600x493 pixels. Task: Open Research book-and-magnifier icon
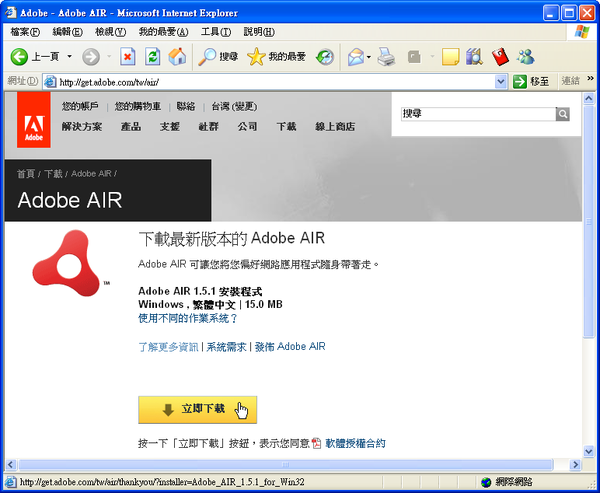[x=474, y=57]
